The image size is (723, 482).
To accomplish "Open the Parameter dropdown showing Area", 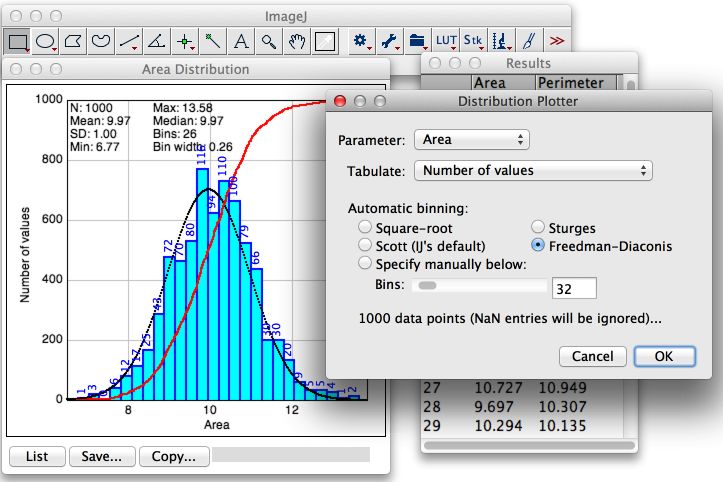I will coord(472,139).
